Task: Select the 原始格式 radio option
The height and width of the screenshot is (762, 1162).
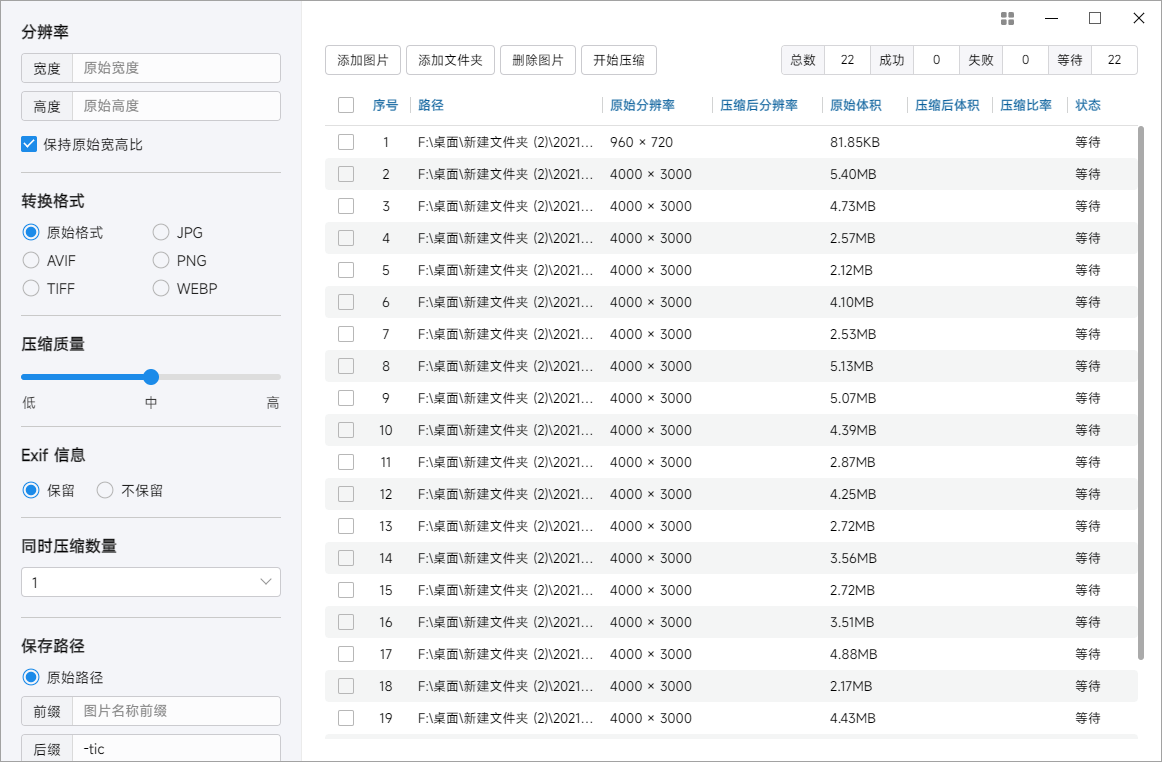Action: (30, 233)
